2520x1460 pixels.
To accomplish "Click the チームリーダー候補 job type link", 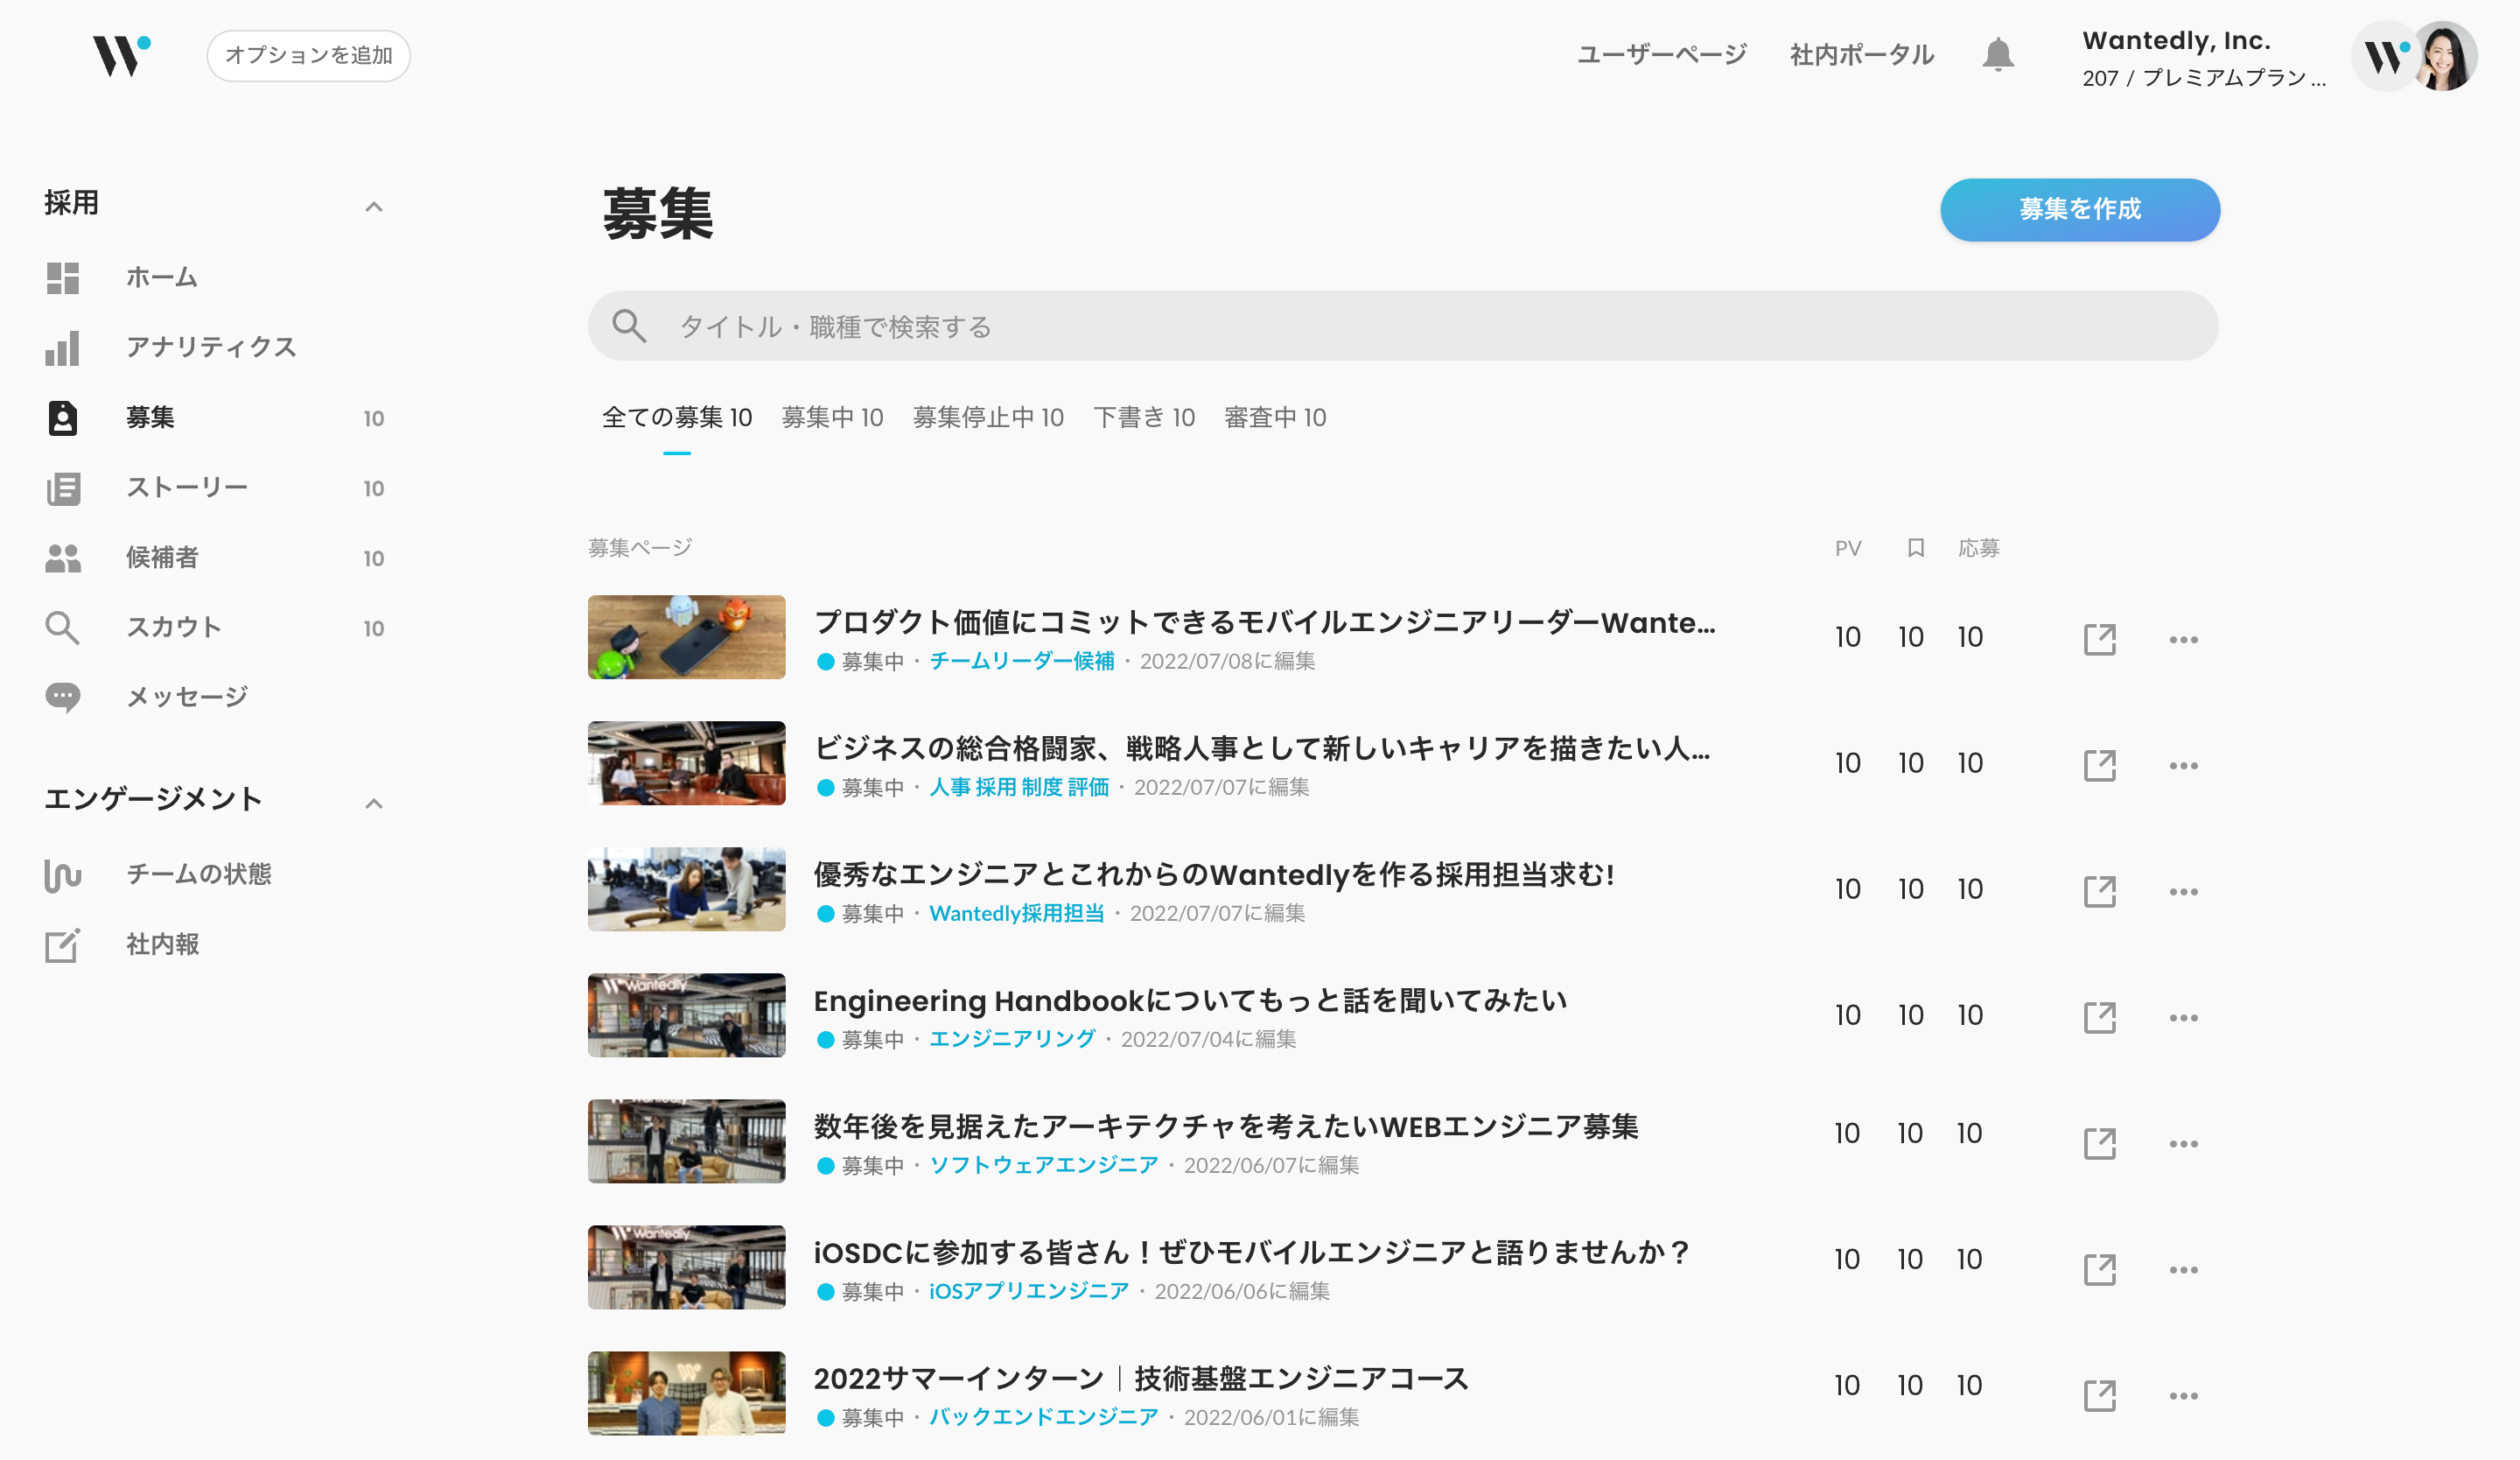I will pyautogui.click(x=1022, y=661).
